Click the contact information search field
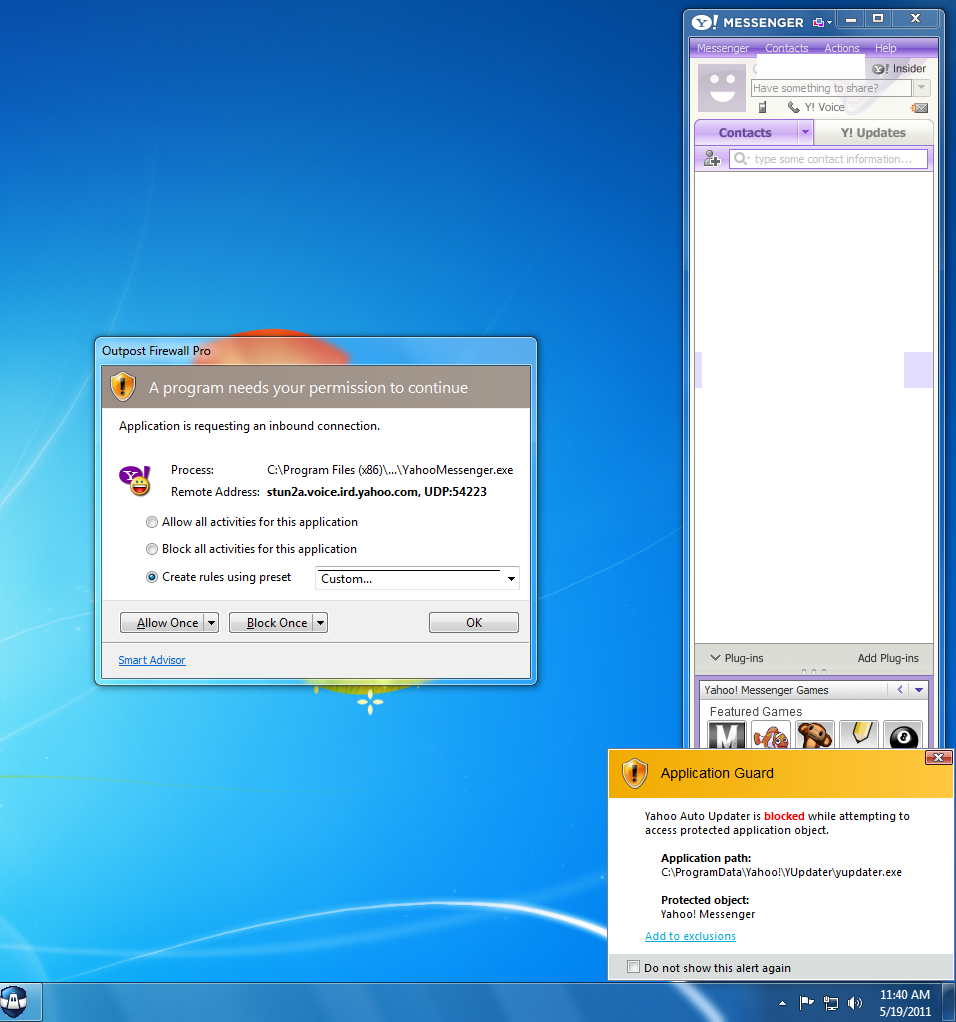The height and width of the screenshot is (1022, 956). coord(828,158)
